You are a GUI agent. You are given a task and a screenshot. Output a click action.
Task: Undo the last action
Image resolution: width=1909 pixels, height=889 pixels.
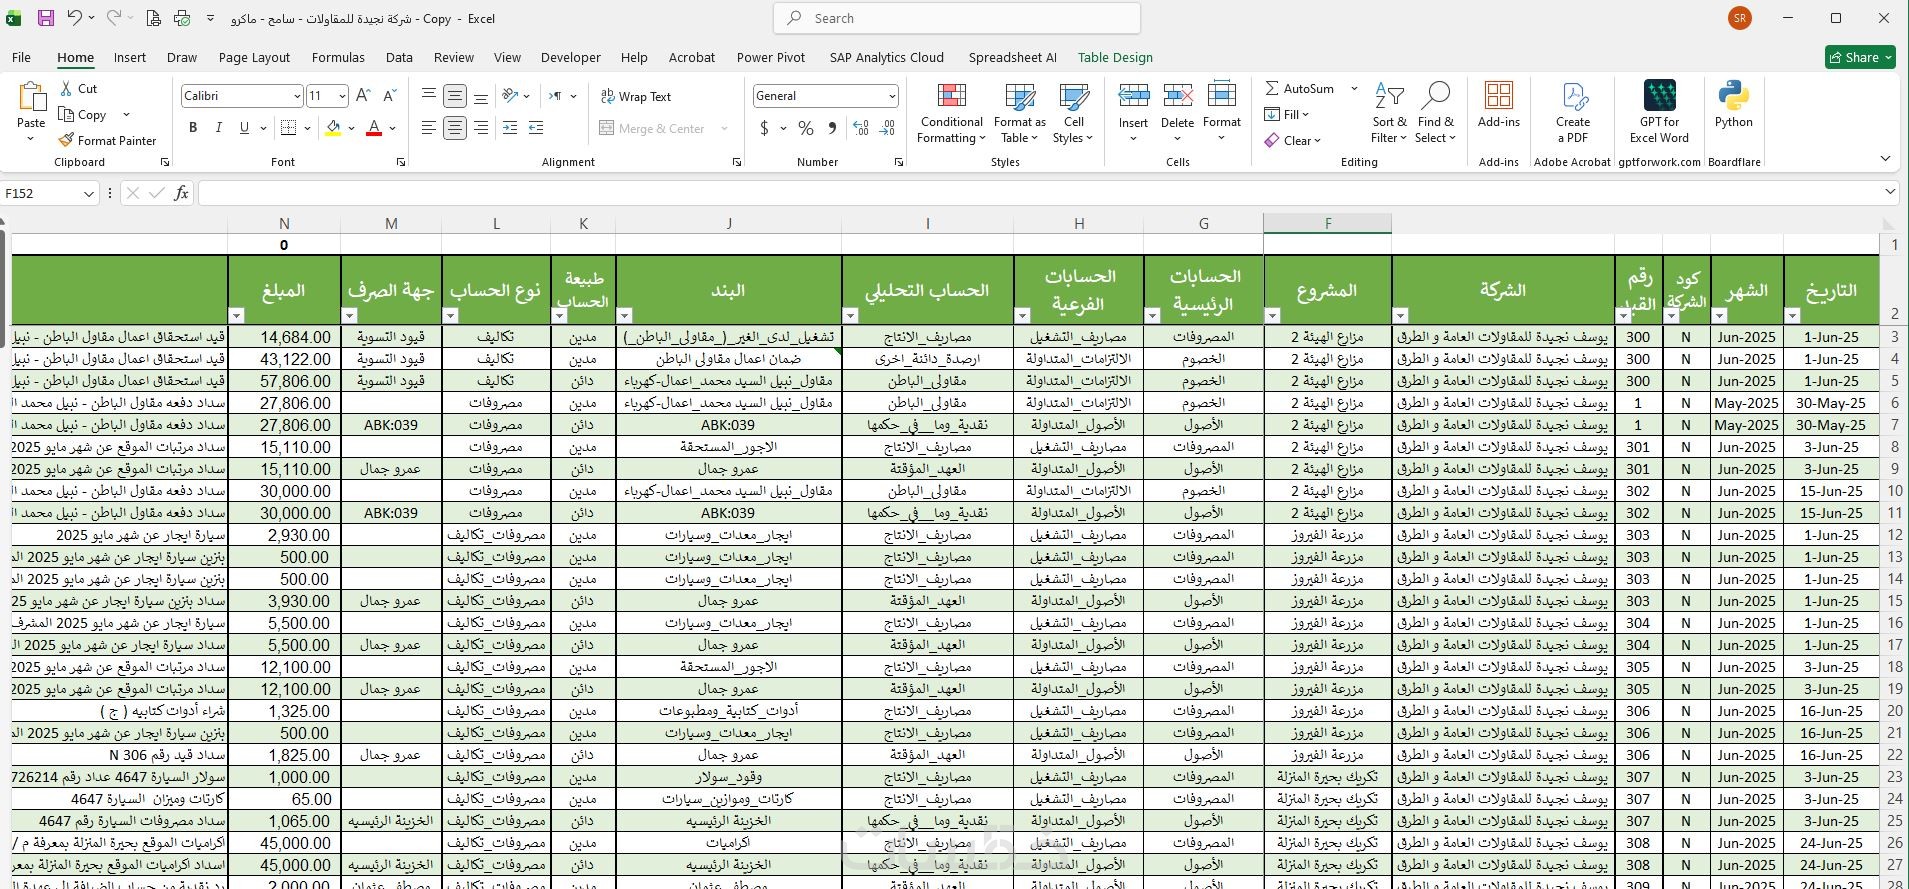click(x=75, y=18)
